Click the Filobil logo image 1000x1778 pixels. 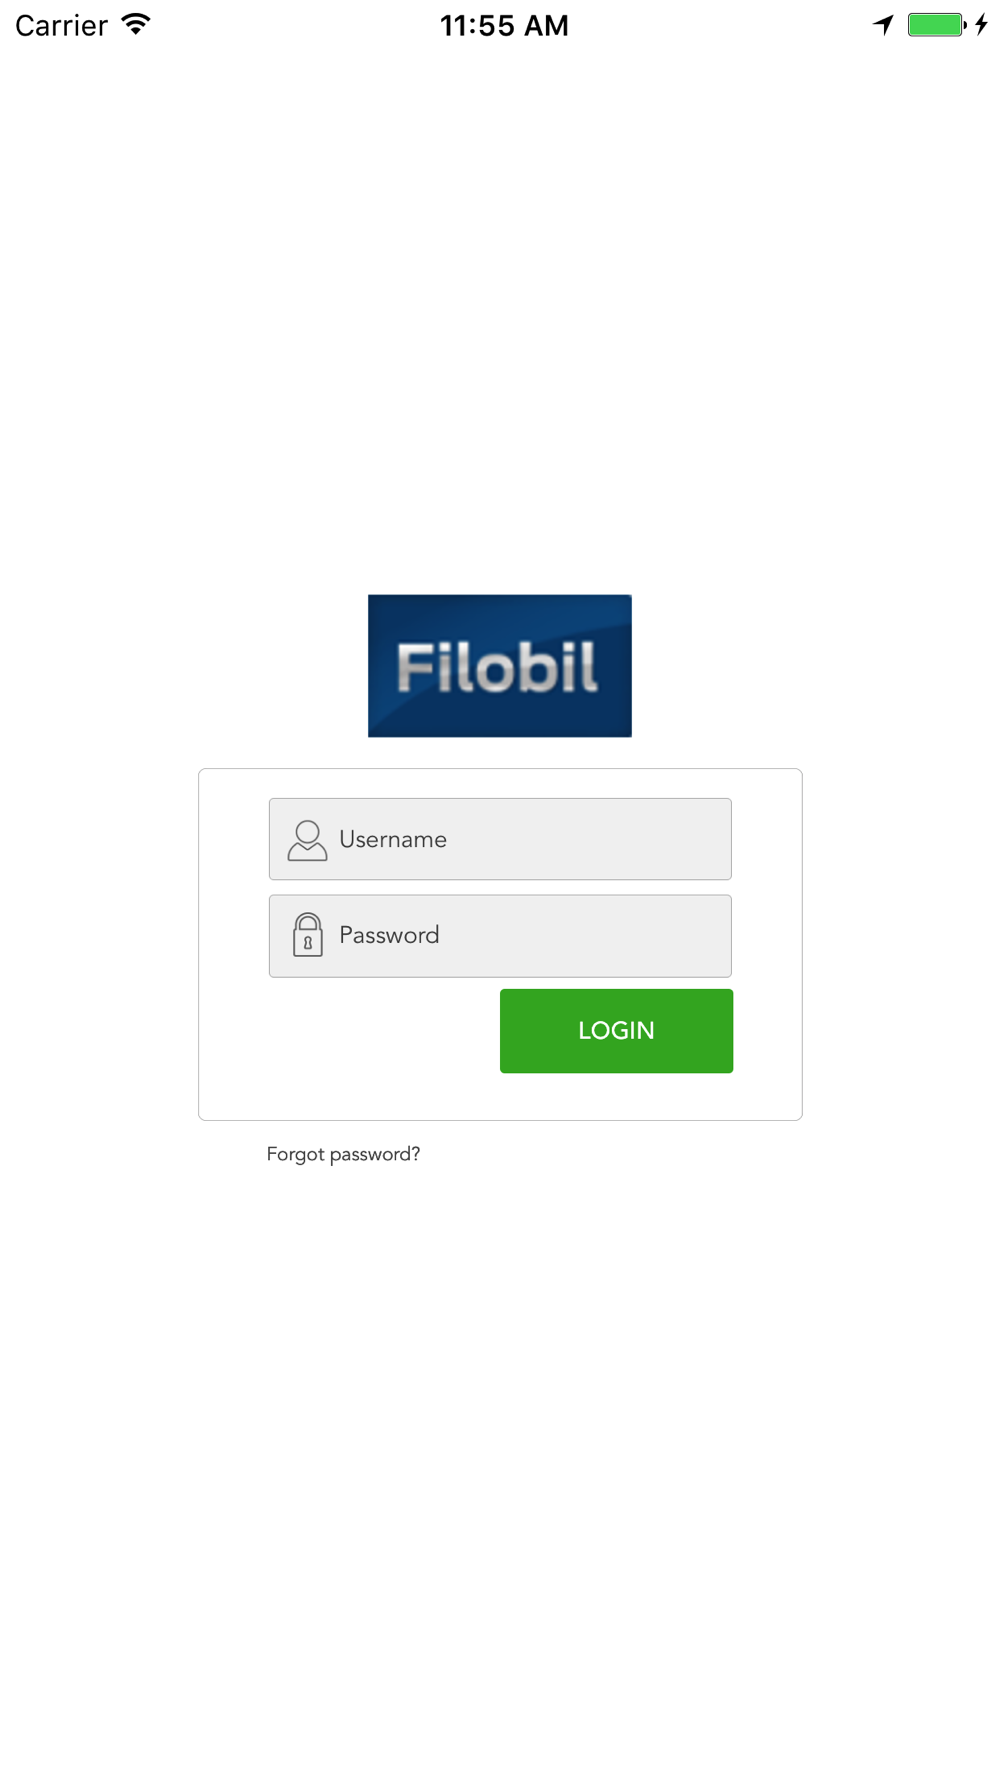[500, 666]
